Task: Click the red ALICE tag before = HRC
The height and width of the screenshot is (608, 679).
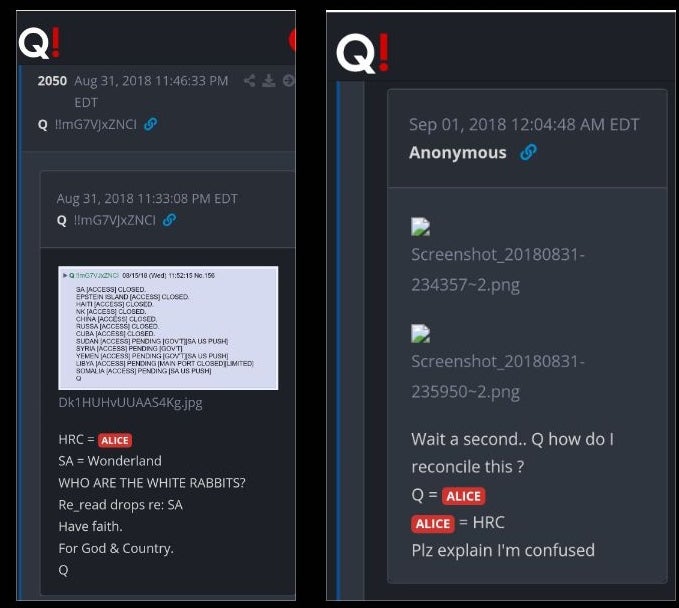Action: coord(433,524)
